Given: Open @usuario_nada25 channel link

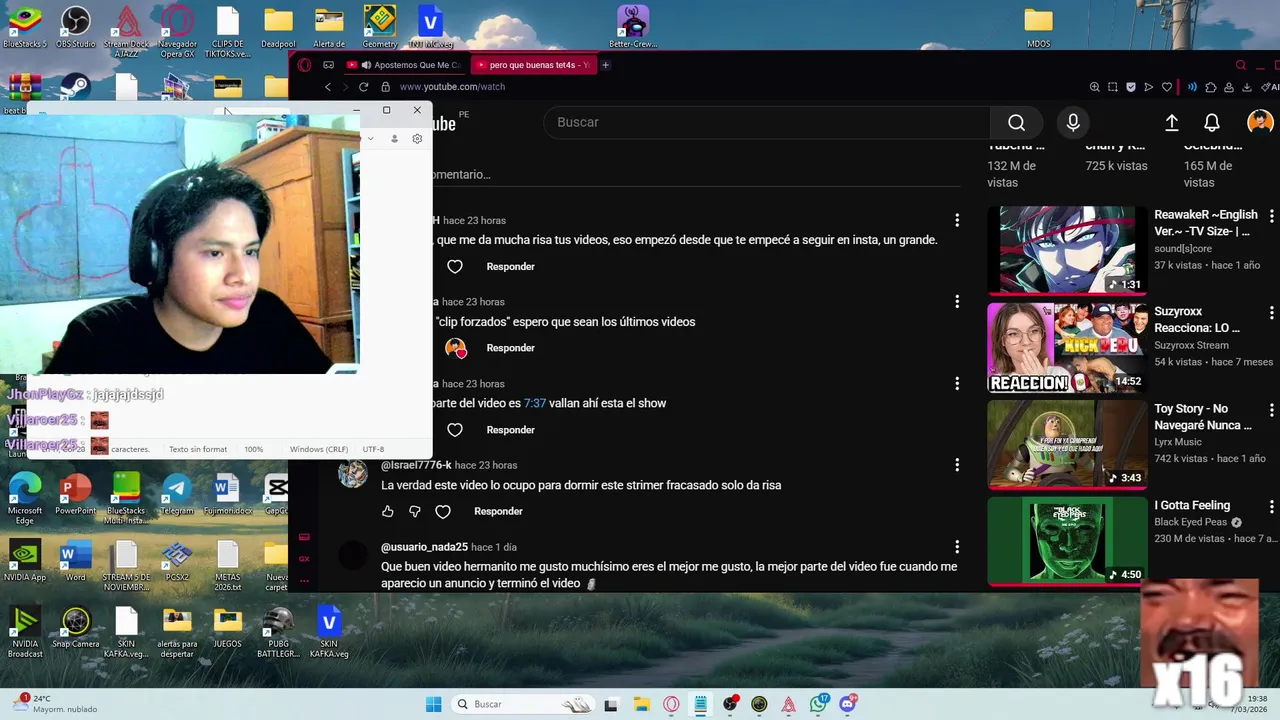Looking at the screenshot, I should (x=424, y=547).
